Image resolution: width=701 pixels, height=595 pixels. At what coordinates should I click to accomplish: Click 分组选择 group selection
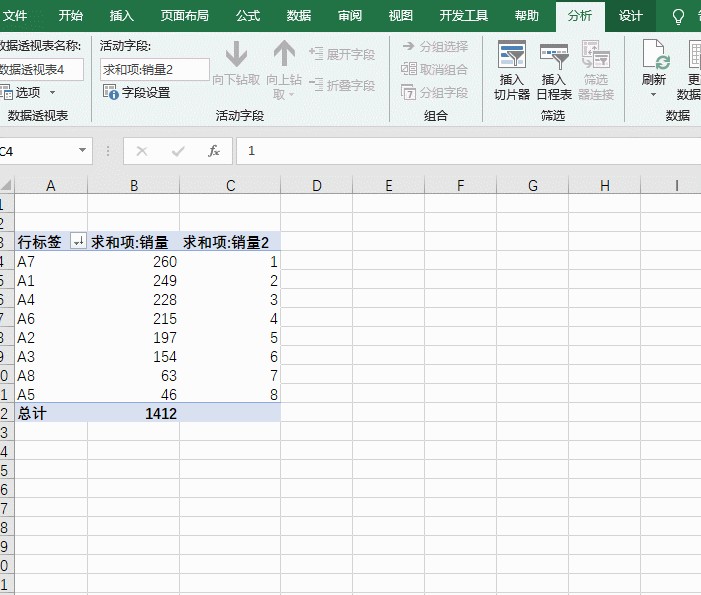pos(435,46)
